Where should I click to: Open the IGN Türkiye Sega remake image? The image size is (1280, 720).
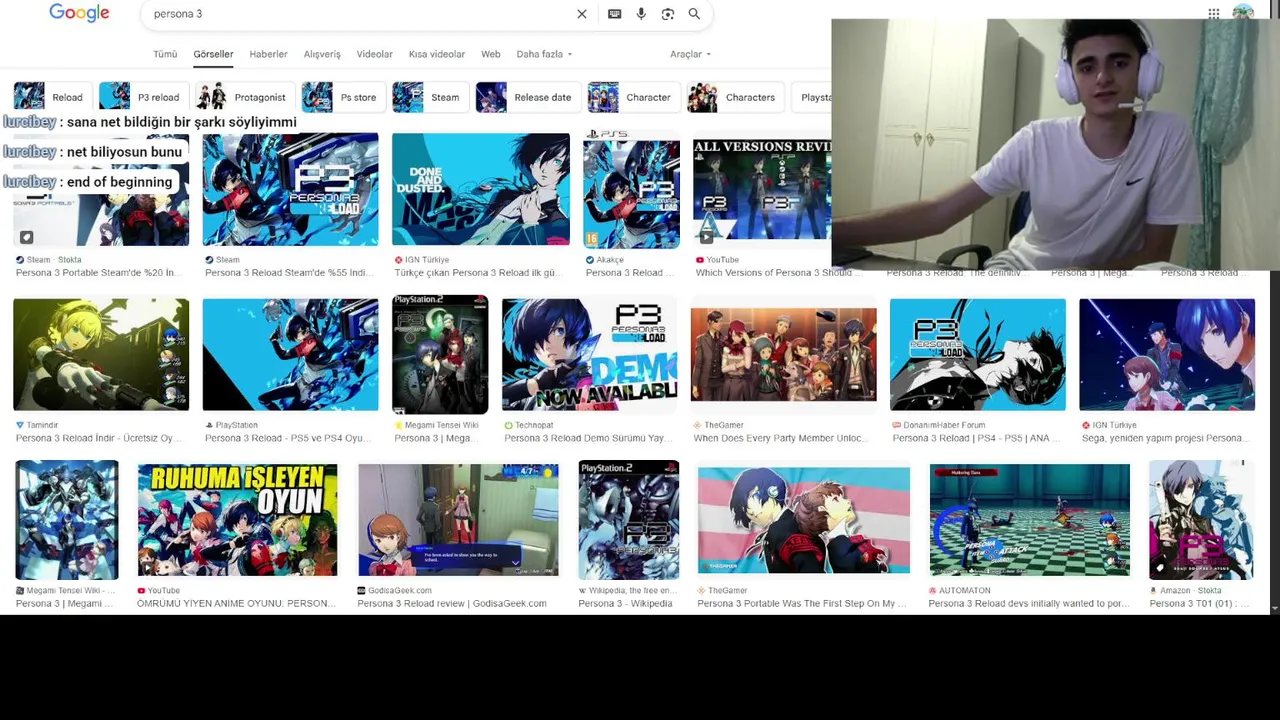pyautogui.click(x=1167, y=354)
